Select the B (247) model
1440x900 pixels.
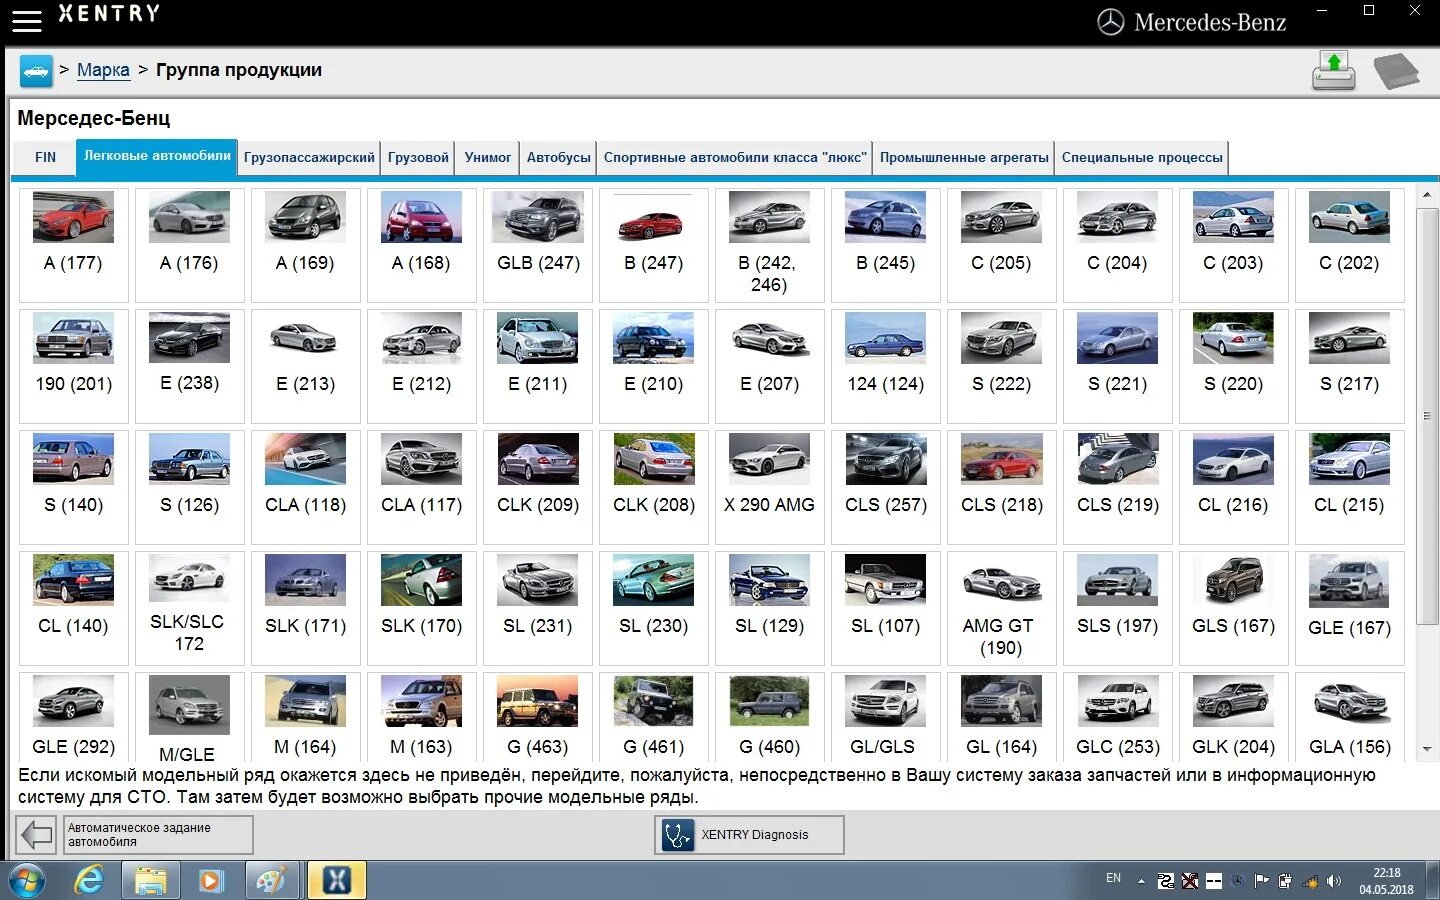click(x=654, y=245)
